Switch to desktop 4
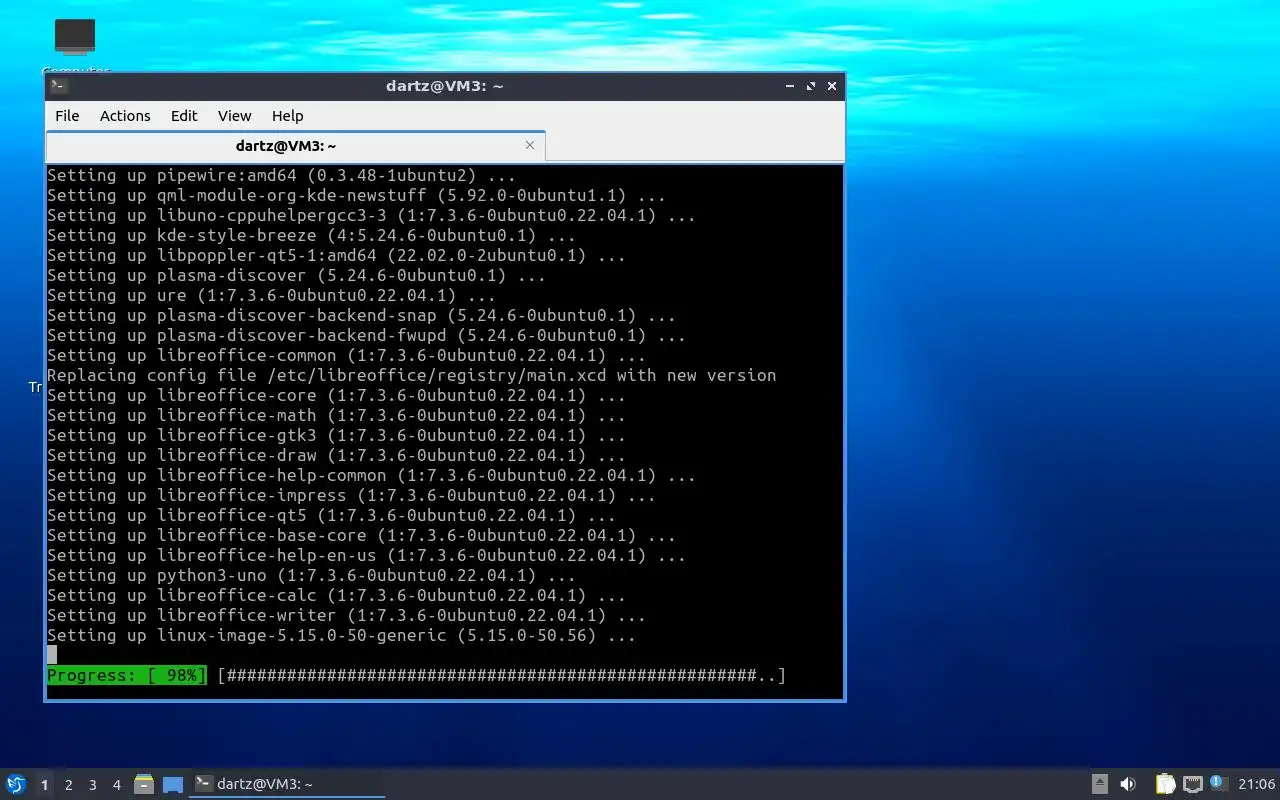 [x=116, y=785]
